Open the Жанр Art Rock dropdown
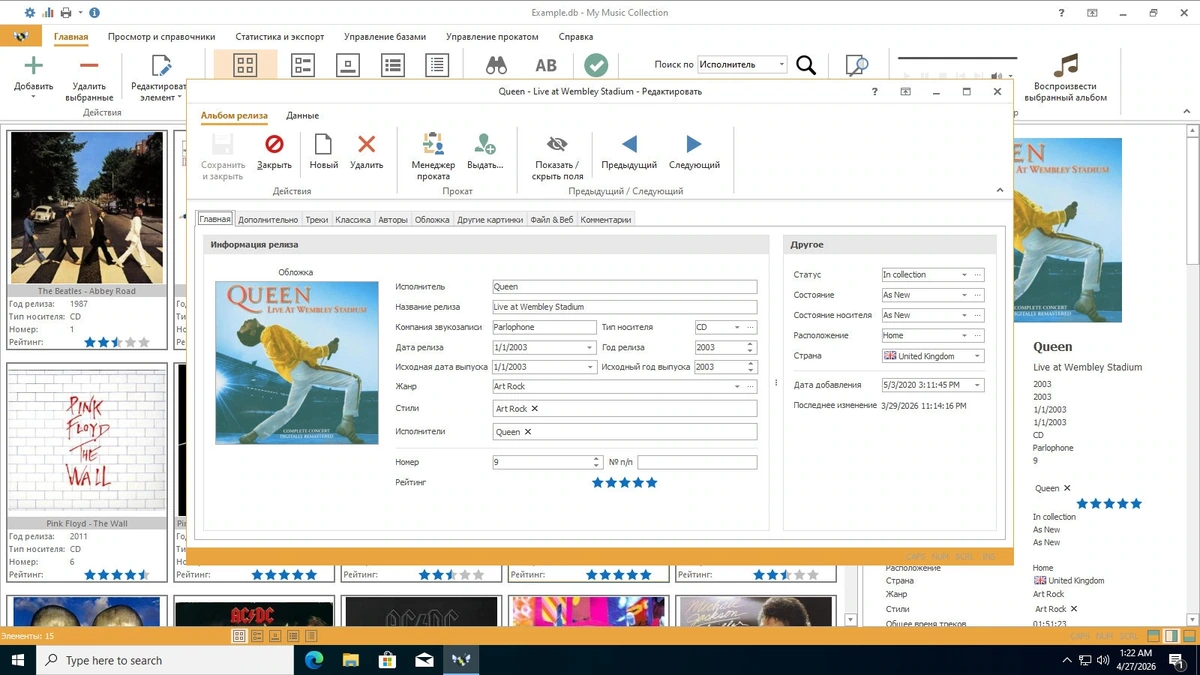 pyautogui.click(x=737, y=387)
